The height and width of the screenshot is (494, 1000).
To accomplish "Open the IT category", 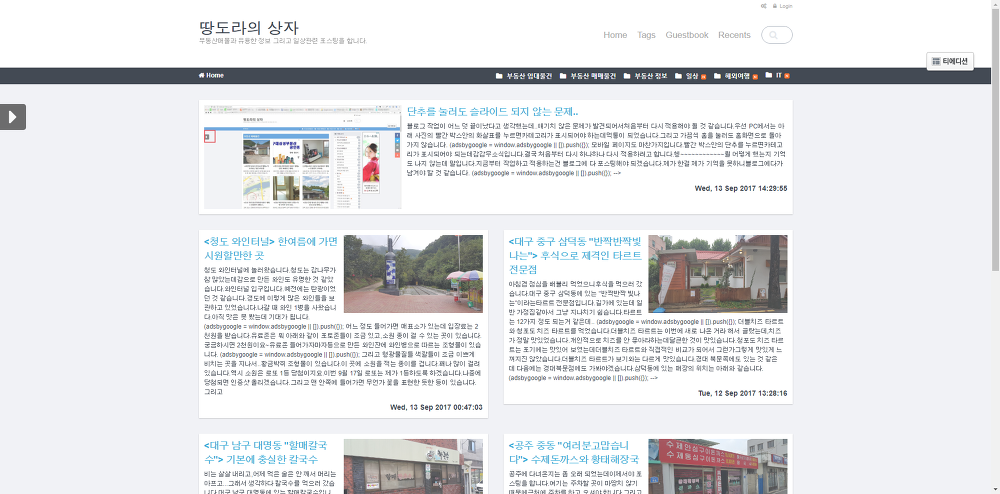I will click(779, 75).
